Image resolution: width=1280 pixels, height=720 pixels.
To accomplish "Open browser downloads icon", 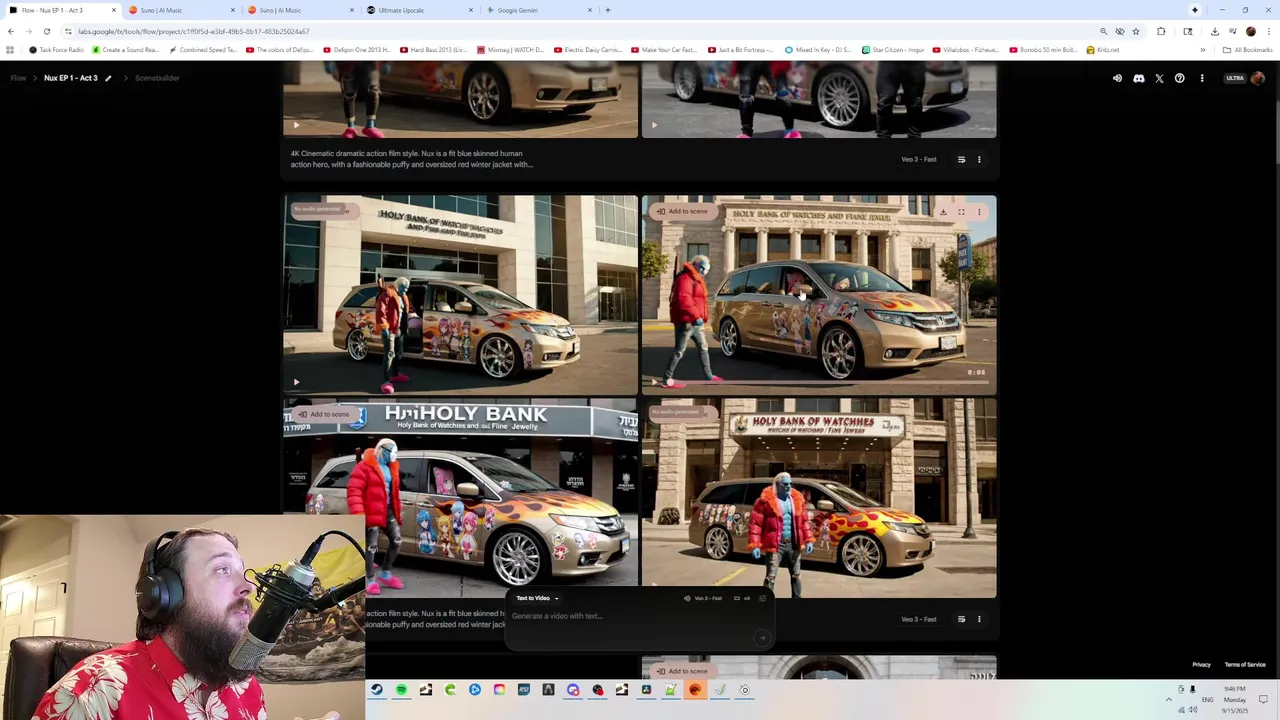I will tap(1214, 31).
